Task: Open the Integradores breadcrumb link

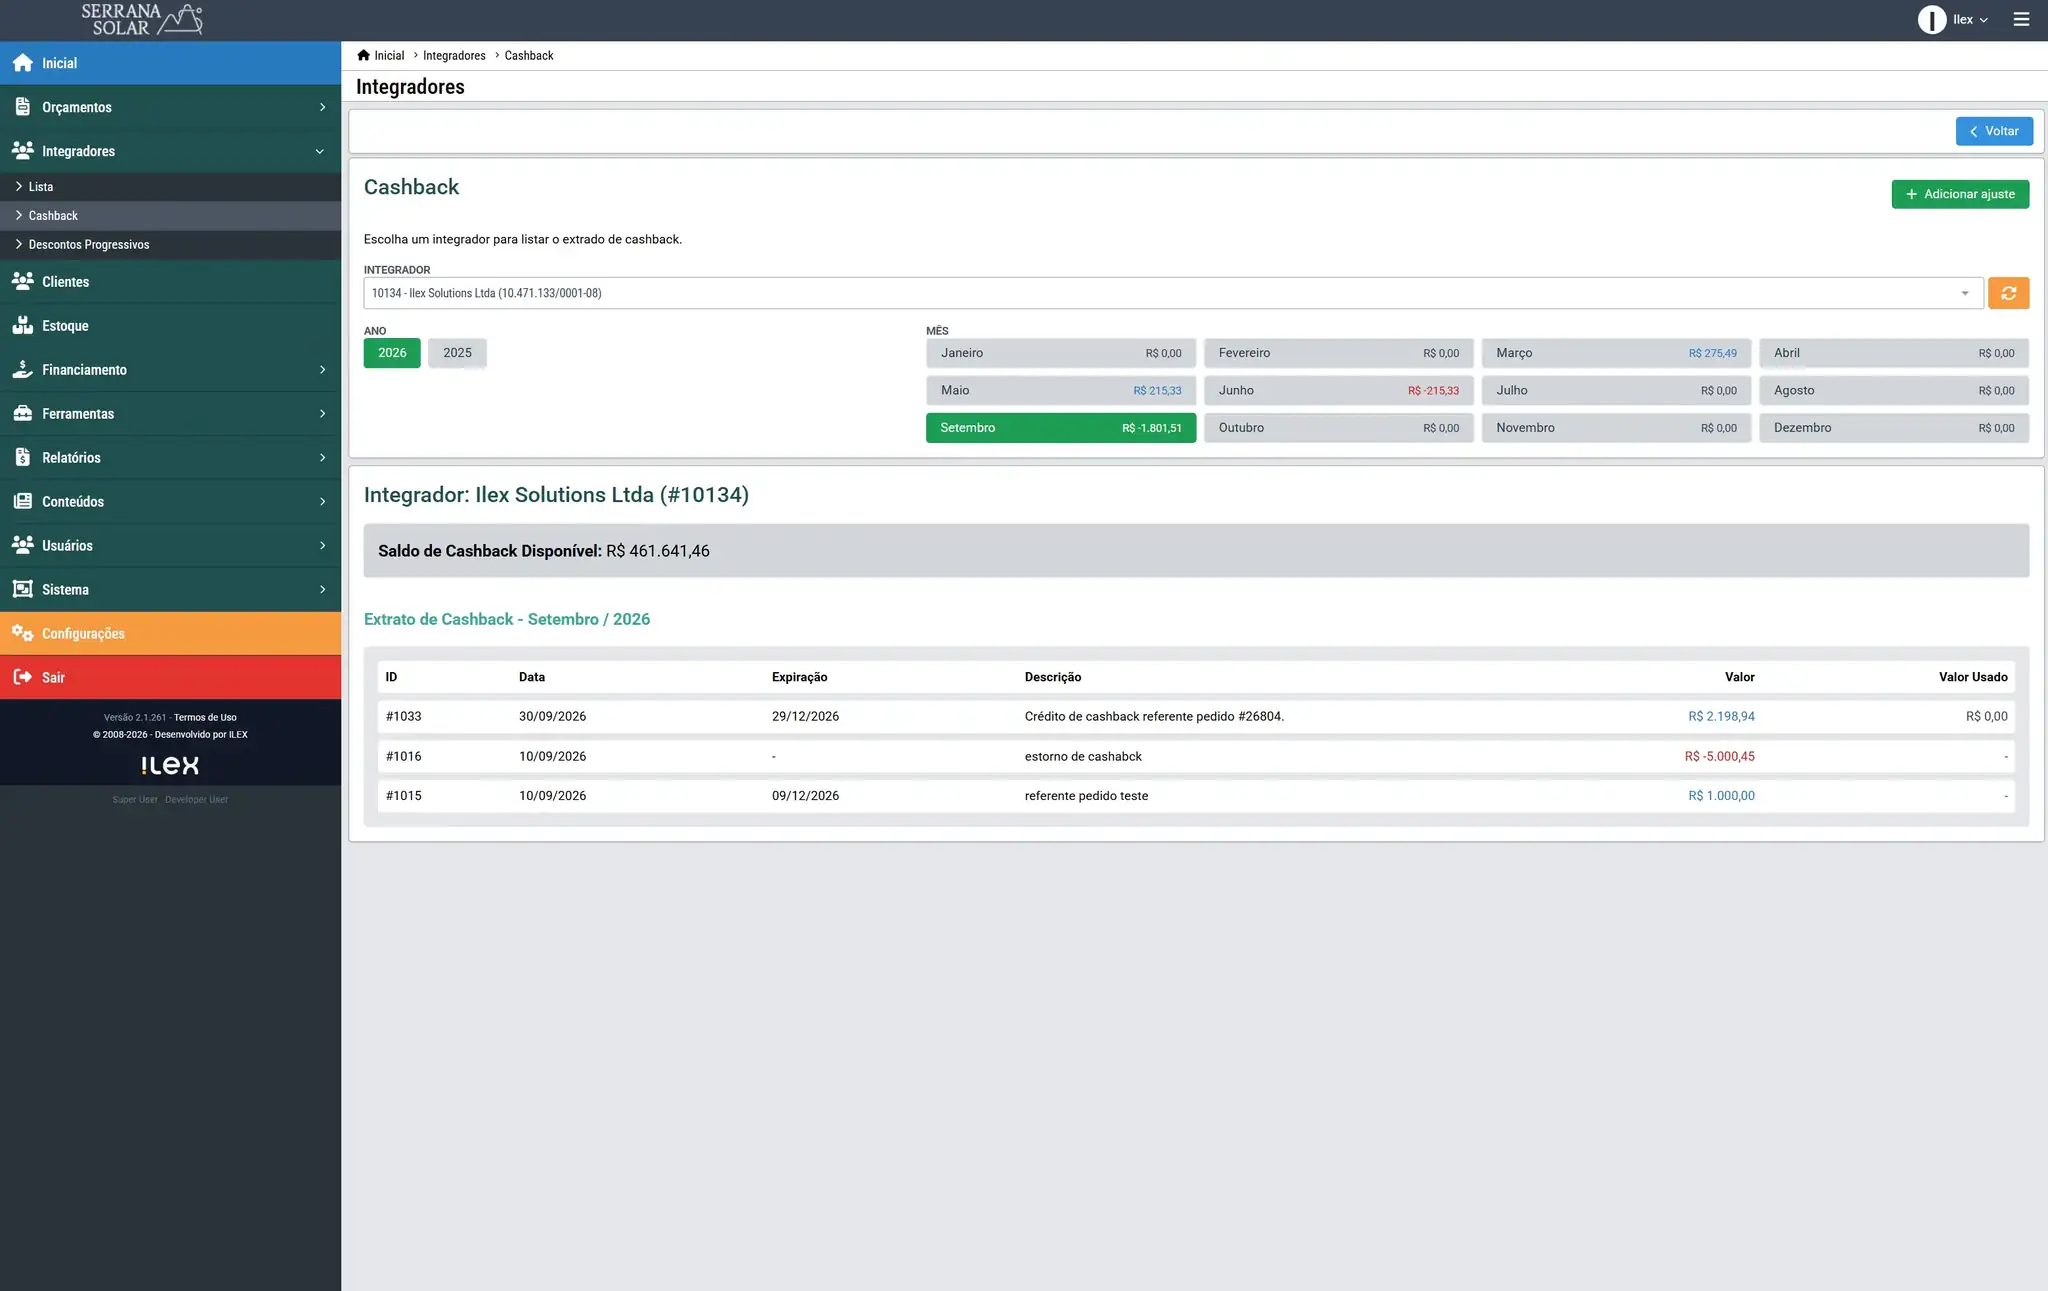Action: click(454, 55)
